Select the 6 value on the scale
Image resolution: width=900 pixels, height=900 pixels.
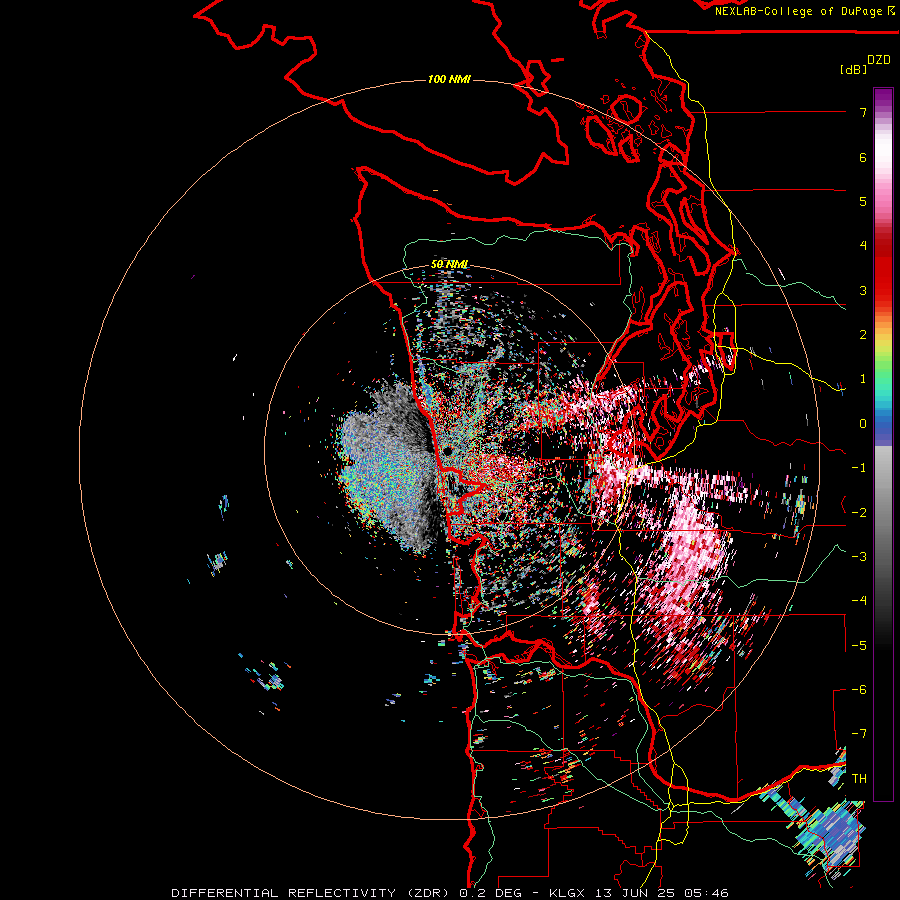[863, 157]
